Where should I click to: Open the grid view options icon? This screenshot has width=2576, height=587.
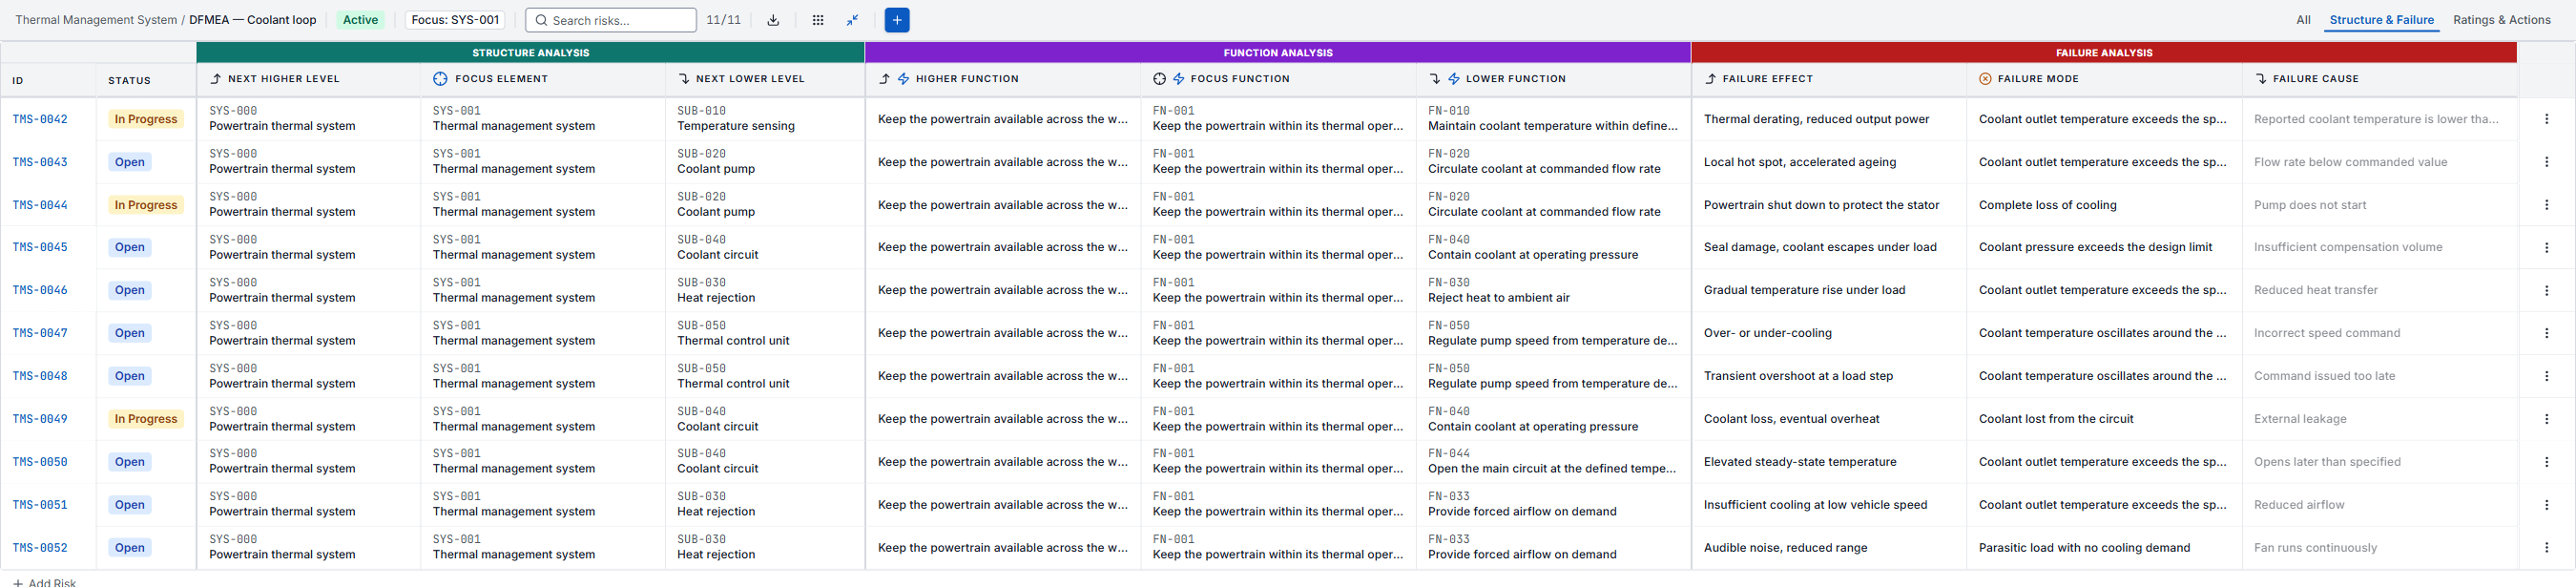click(818, 20)
